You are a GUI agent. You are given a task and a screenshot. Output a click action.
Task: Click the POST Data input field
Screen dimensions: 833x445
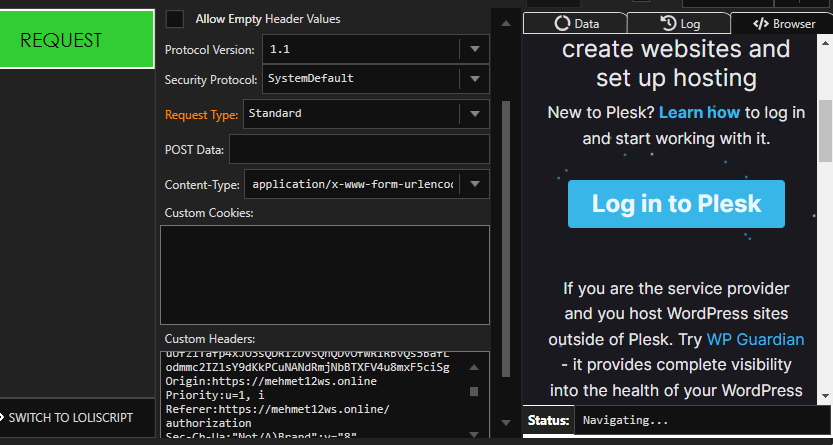[359, 149]
